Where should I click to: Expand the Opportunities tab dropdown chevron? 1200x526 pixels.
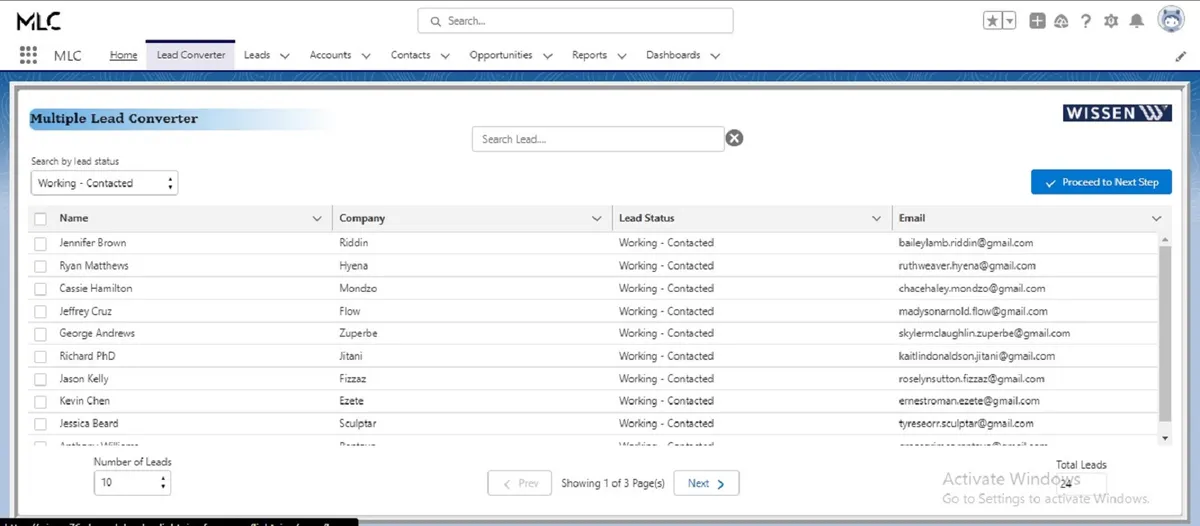tap(547, 56)
